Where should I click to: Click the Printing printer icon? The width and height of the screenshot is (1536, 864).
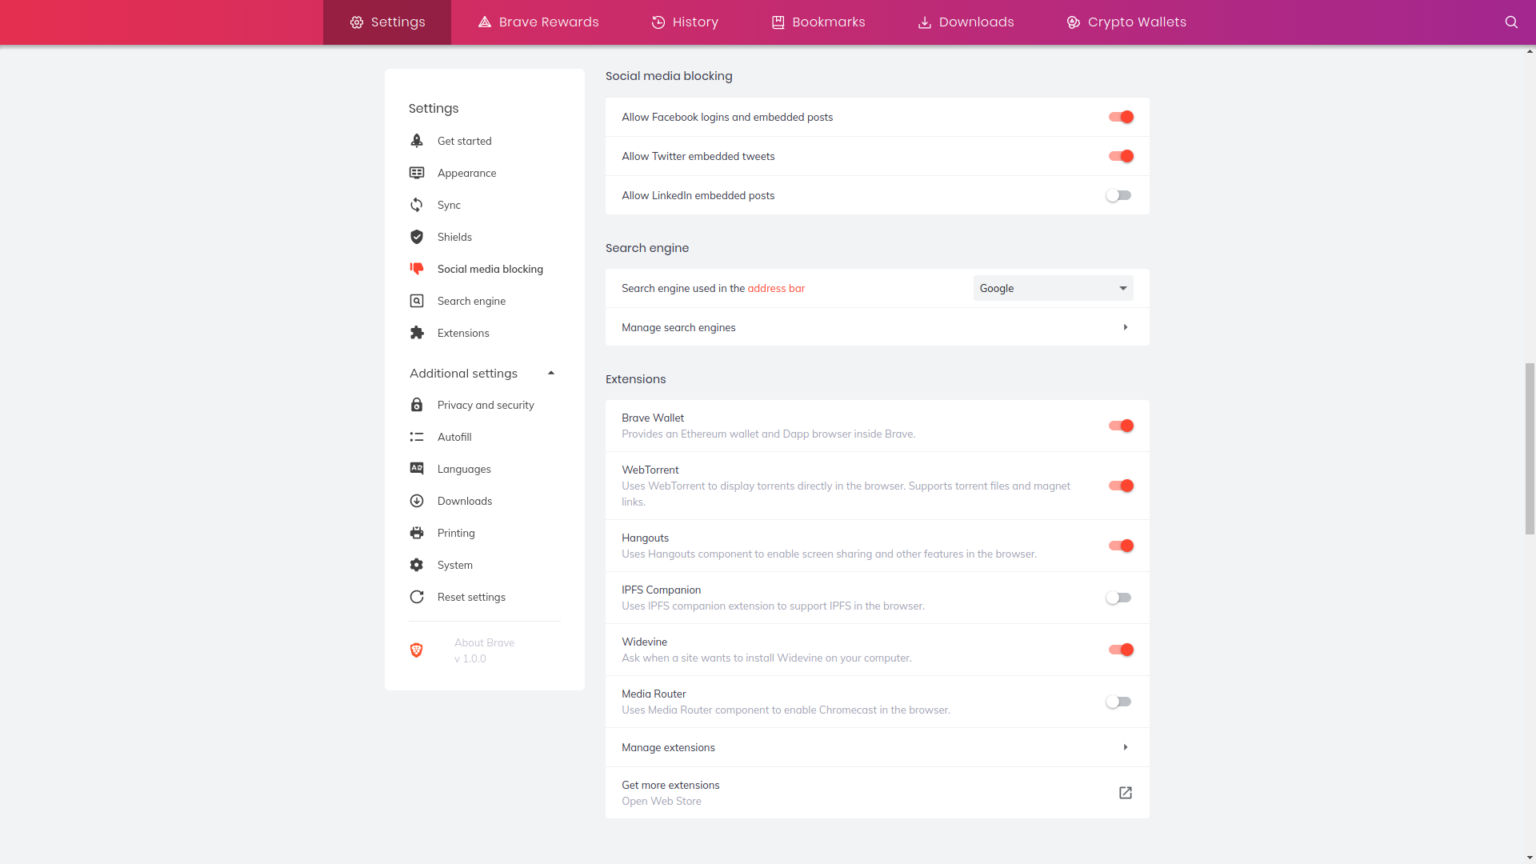coord(417,533)
